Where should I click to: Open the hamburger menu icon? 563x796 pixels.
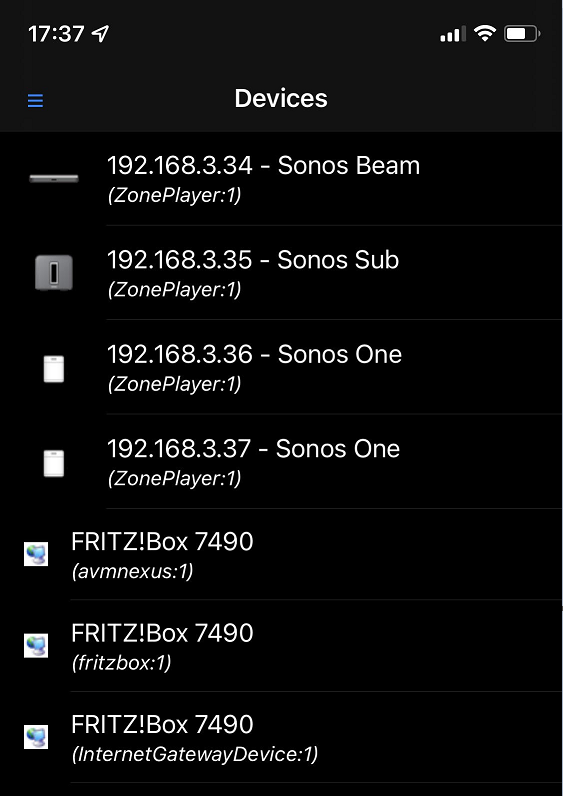click(x=35, y=101)
